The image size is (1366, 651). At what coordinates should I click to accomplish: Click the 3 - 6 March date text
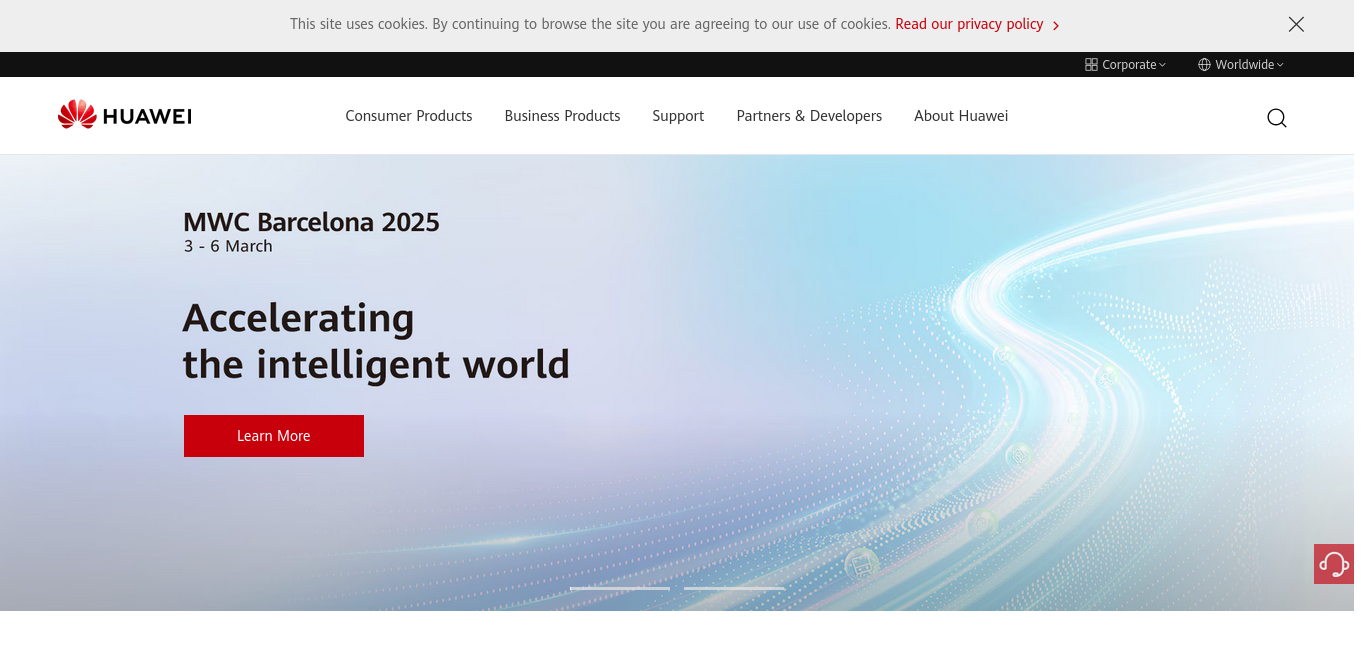point(228,246)
